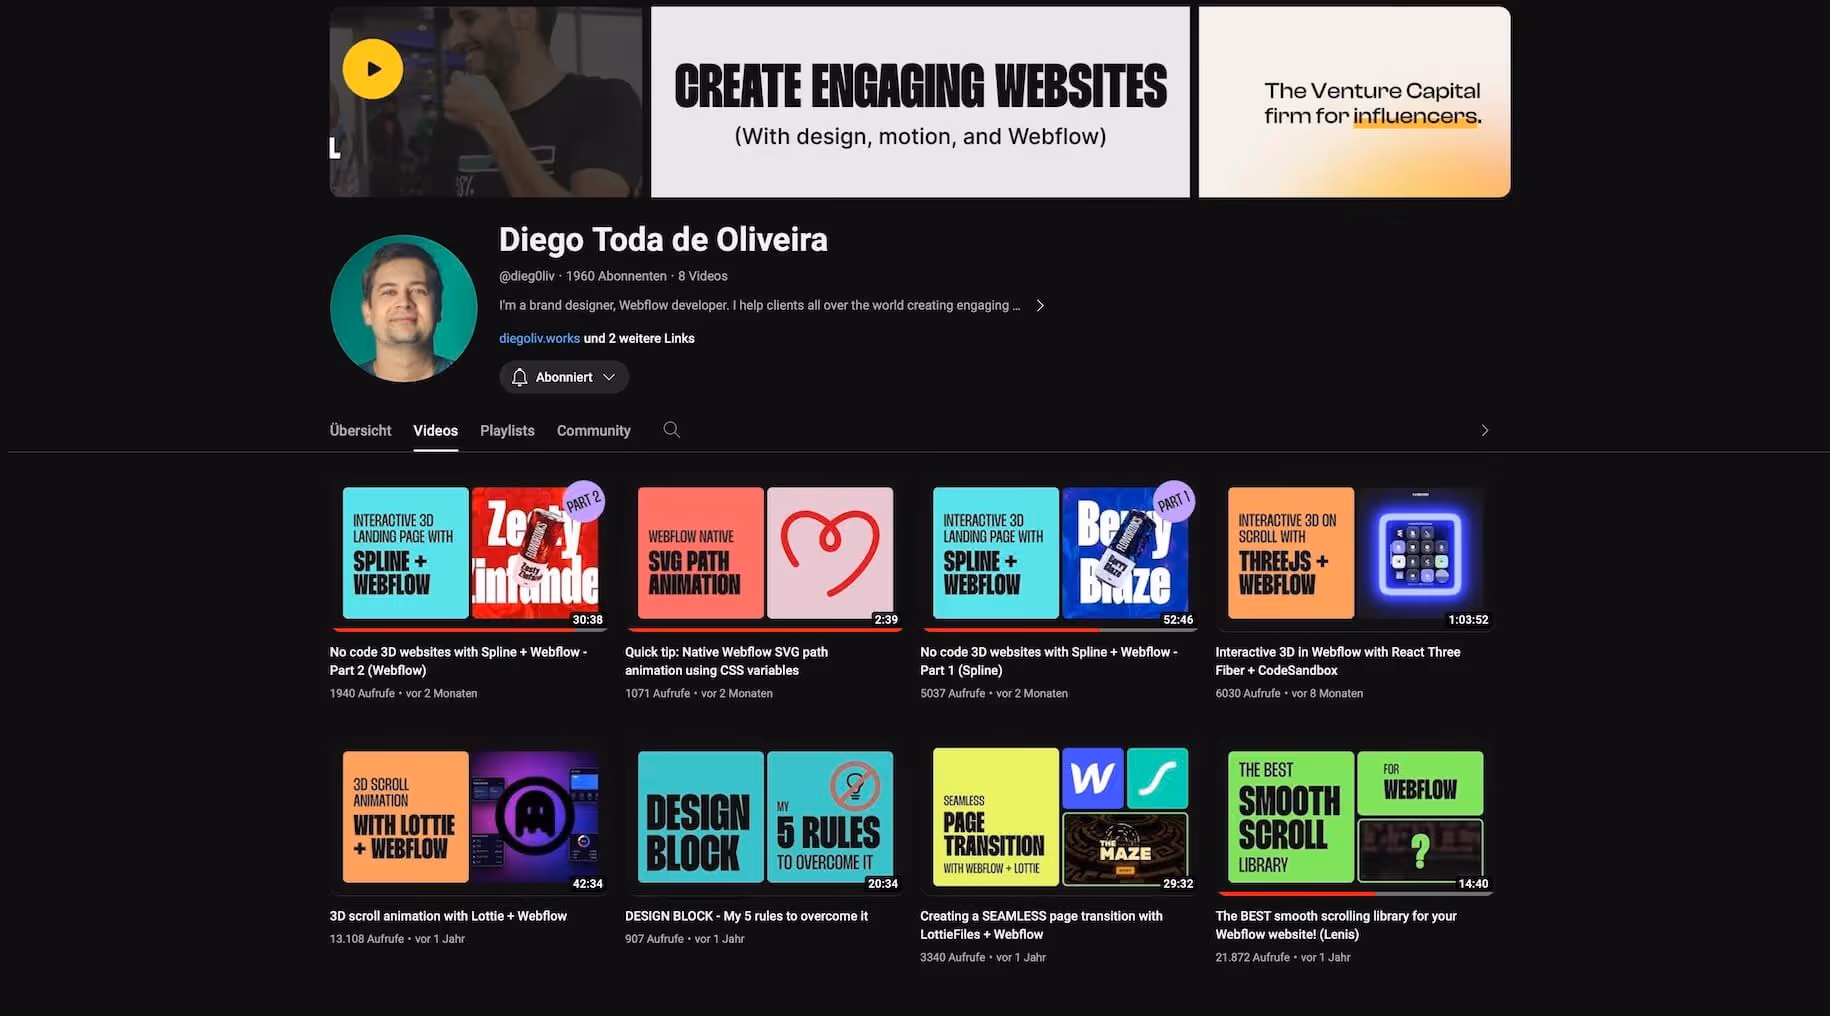This screenshot has height=1016, width=1830.
Task: Click '1071 Aufrufe • vor 2 Monaten' text
Action: coord(699,694)
